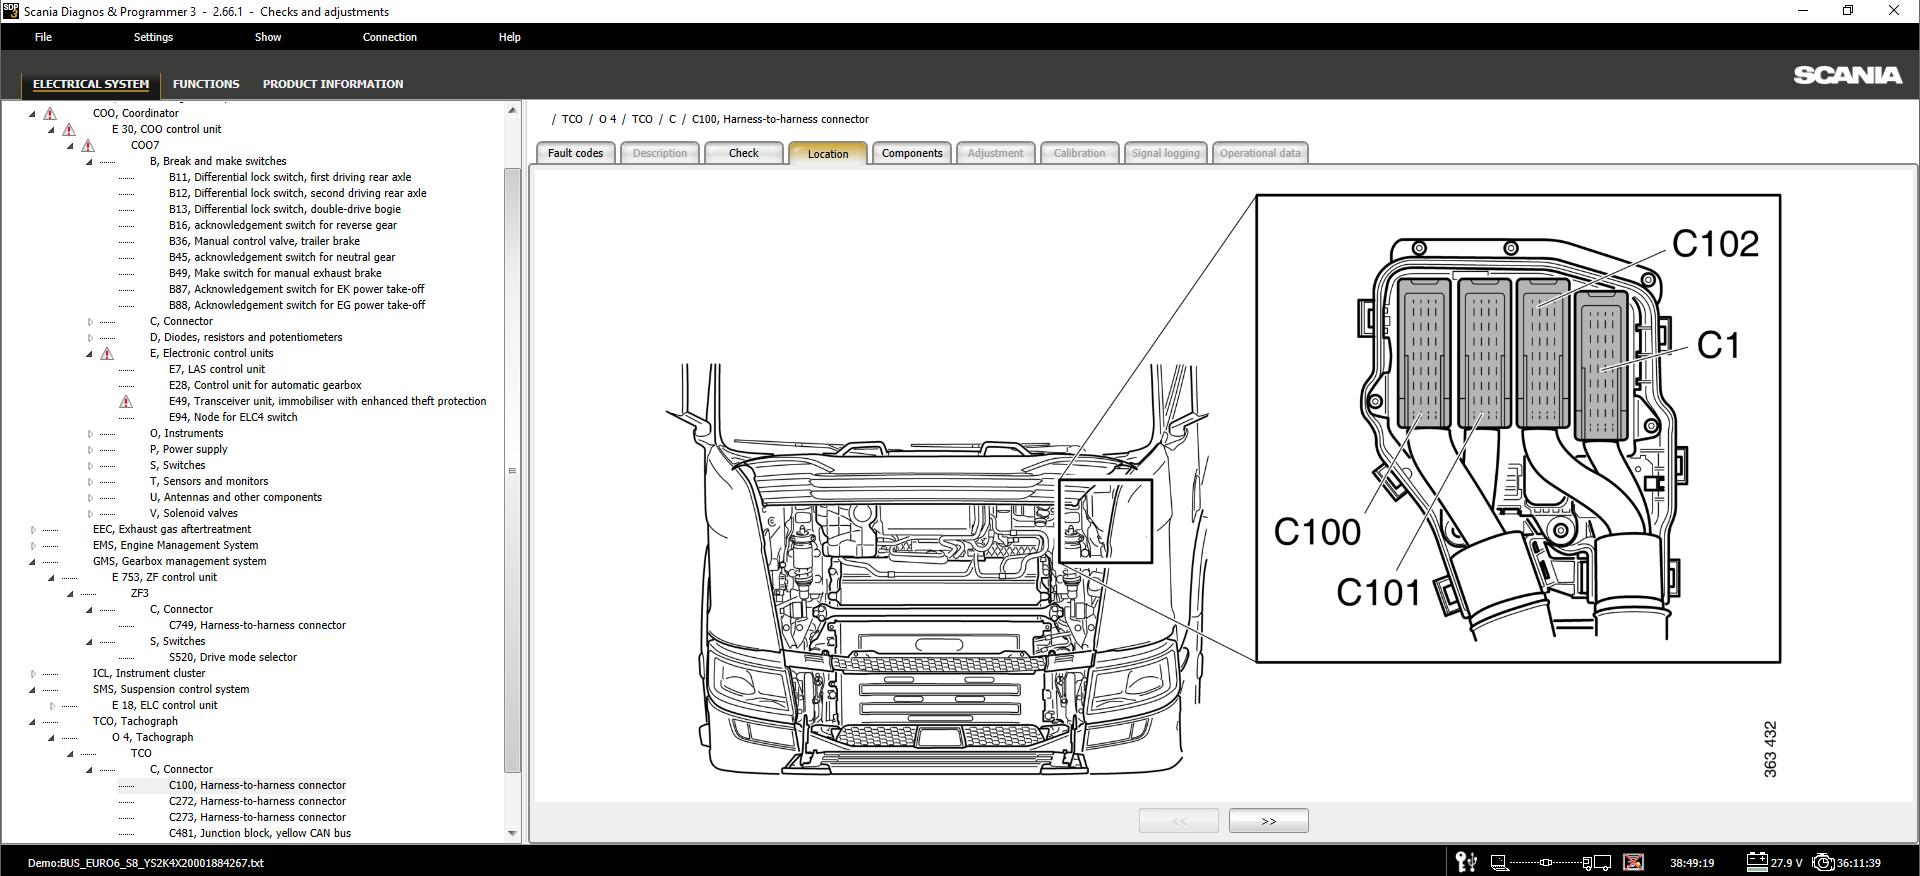The width and height of the screenshot is (1920, 876).
Task: Click warning icon beside COO, Coordinator
Action: [50, 114]
